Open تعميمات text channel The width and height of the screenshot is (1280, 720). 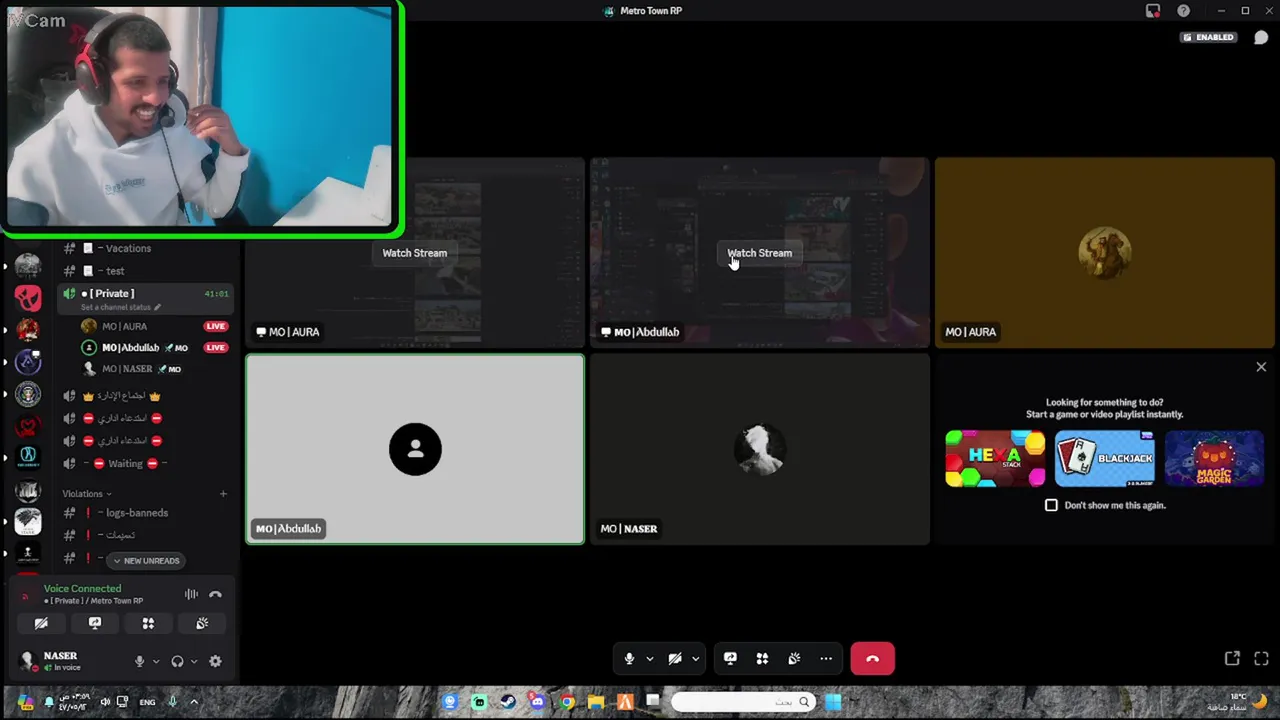pyautogui.click(x=120, y=536)
